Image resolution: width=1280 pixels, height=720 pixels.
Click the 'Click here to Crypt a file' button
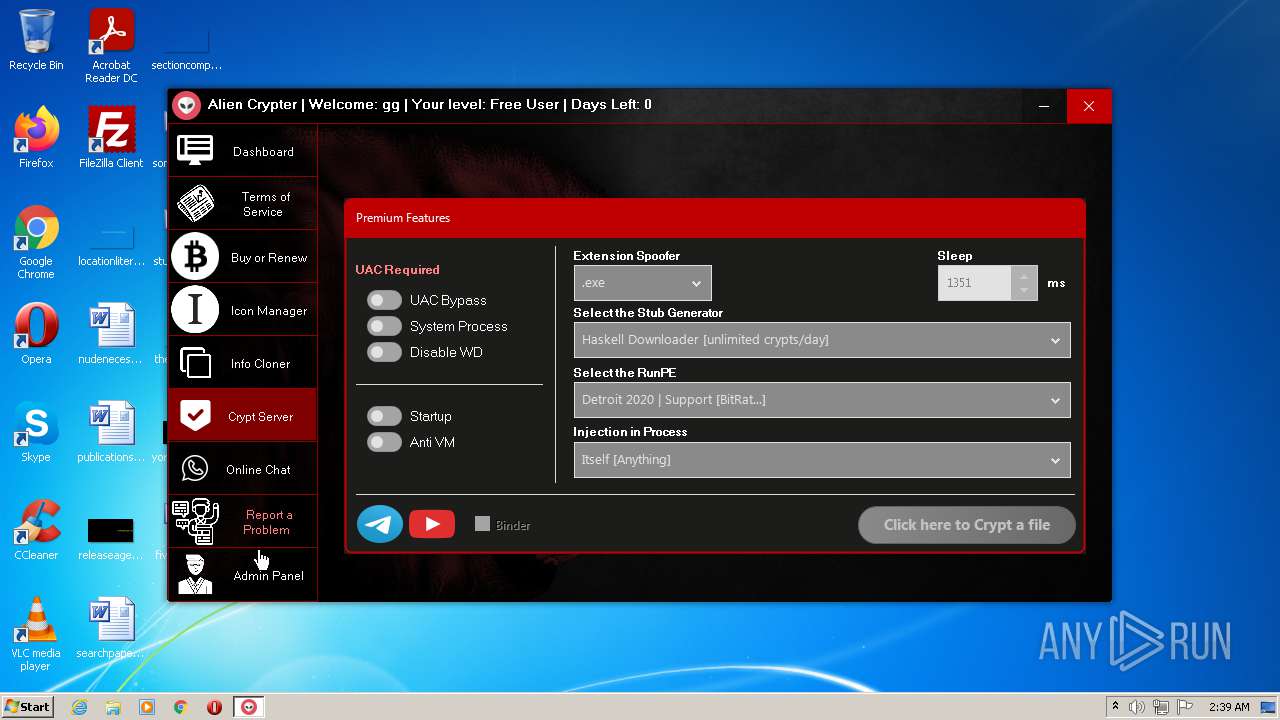[967, 525]
